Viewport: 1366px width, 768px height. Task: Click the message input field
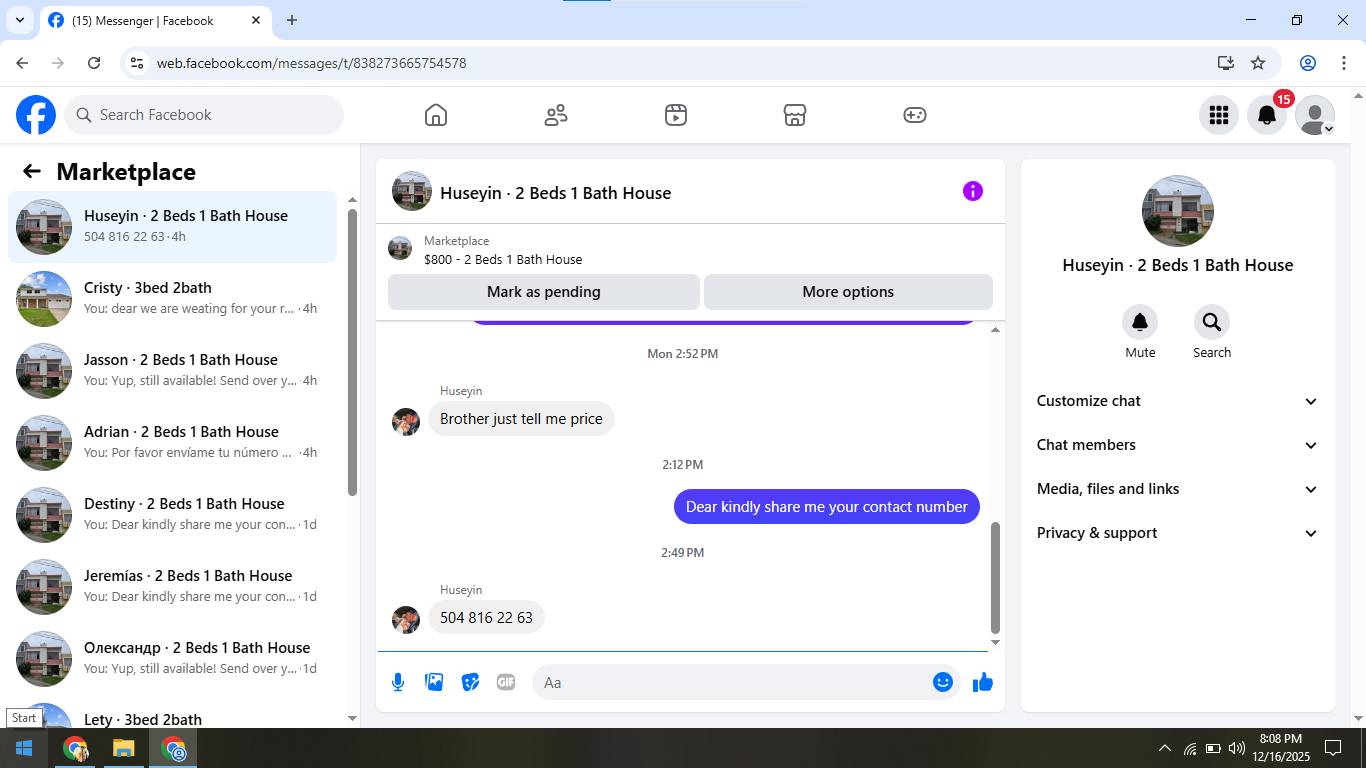pos(746,682)
